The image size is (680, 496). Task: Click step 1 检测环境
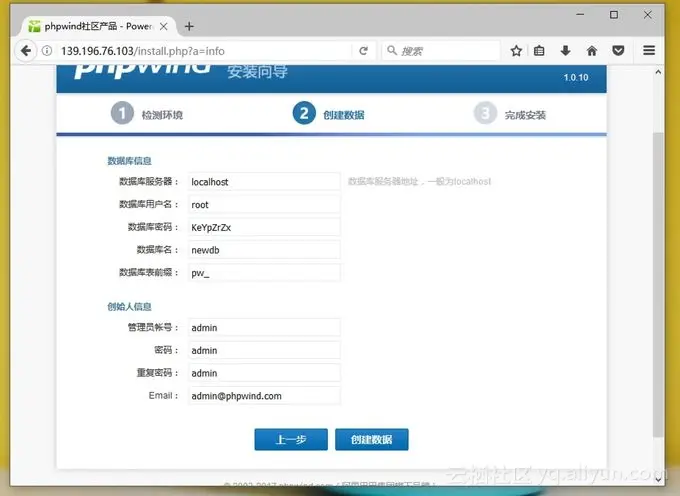pos(147,114)
